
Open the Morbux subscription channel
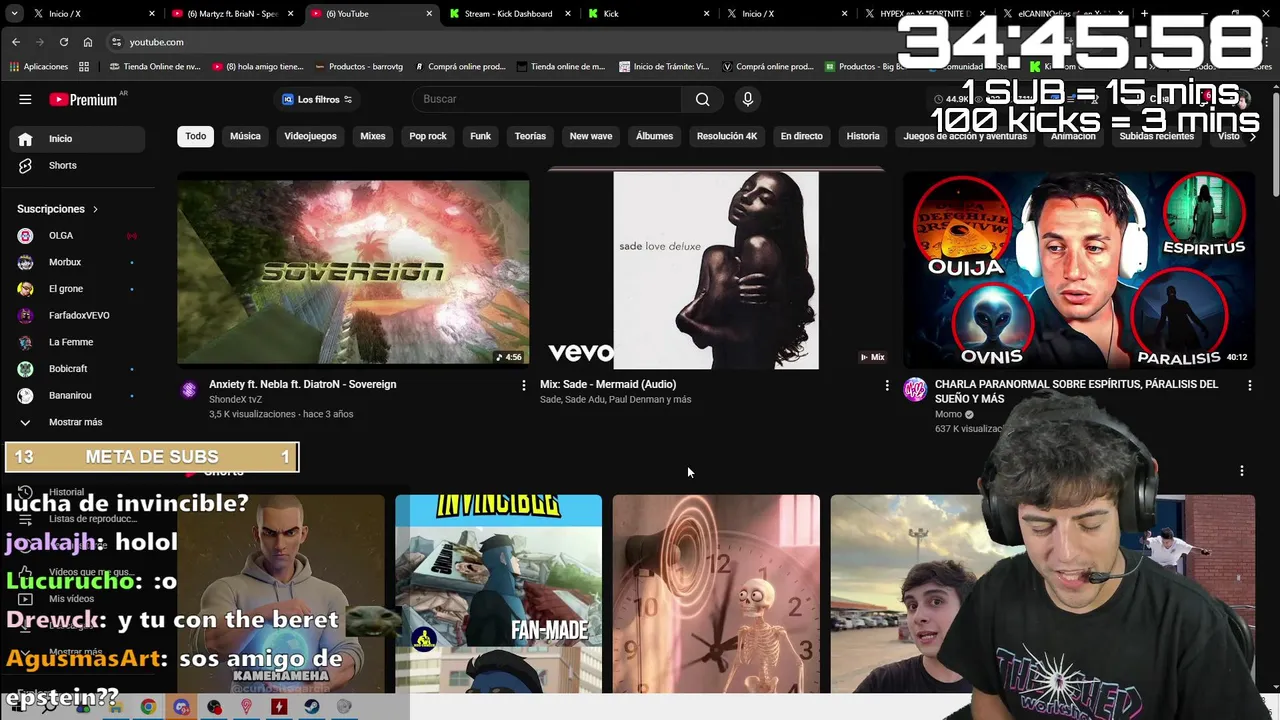point(78,262)
